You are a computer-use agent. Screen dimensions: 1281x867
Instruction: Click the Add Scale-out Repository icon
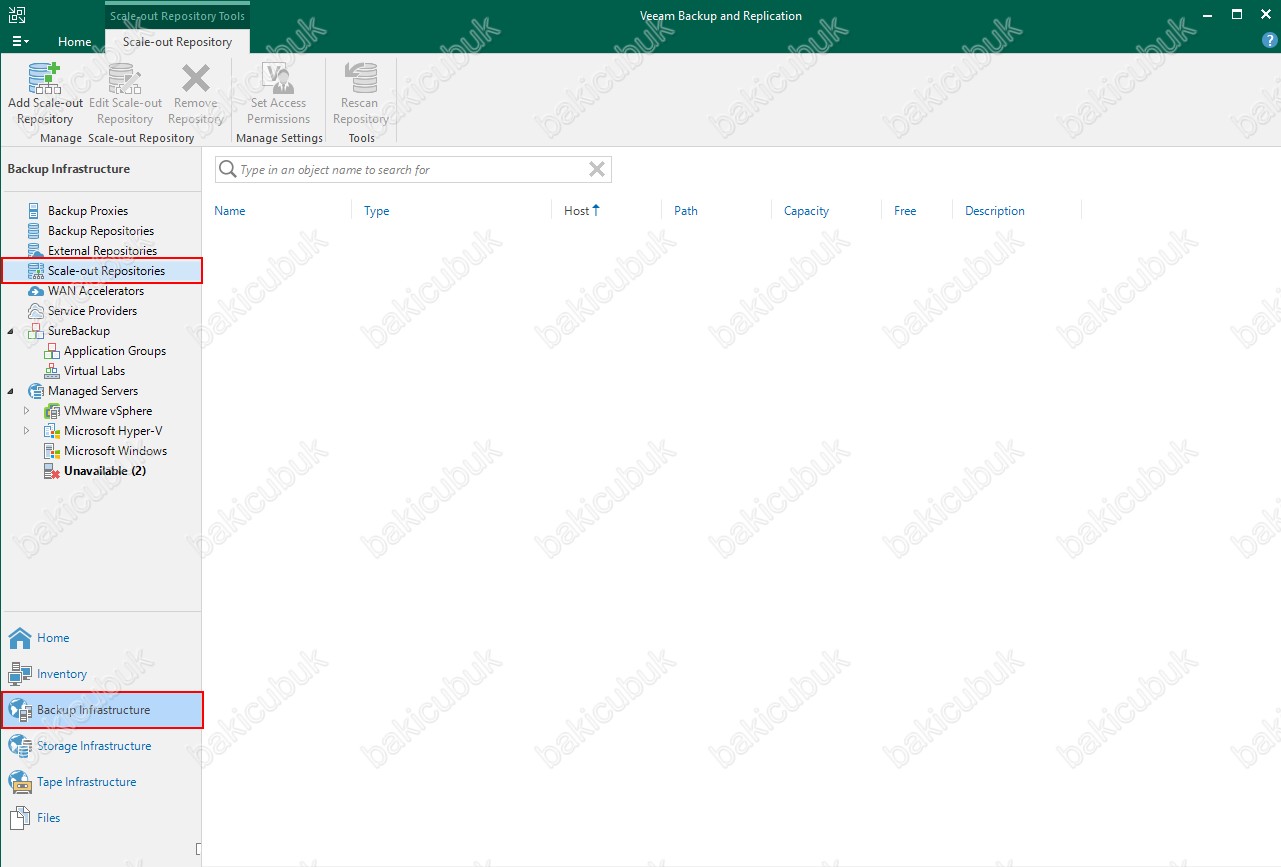point(45,78)
